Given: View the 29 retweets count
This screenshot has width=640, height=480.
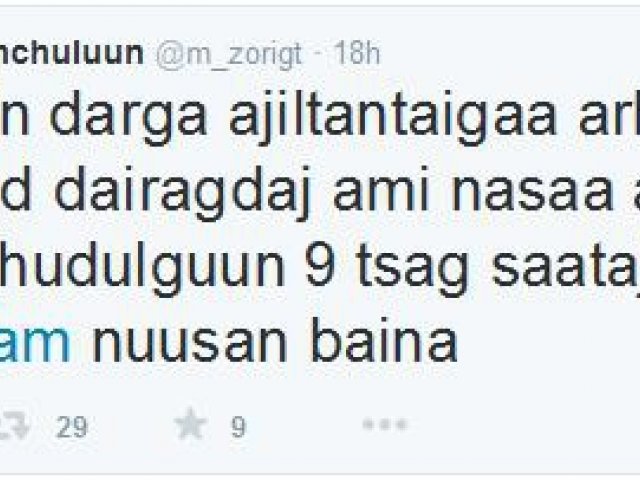Looking at the screenshot, I should 72,427.
